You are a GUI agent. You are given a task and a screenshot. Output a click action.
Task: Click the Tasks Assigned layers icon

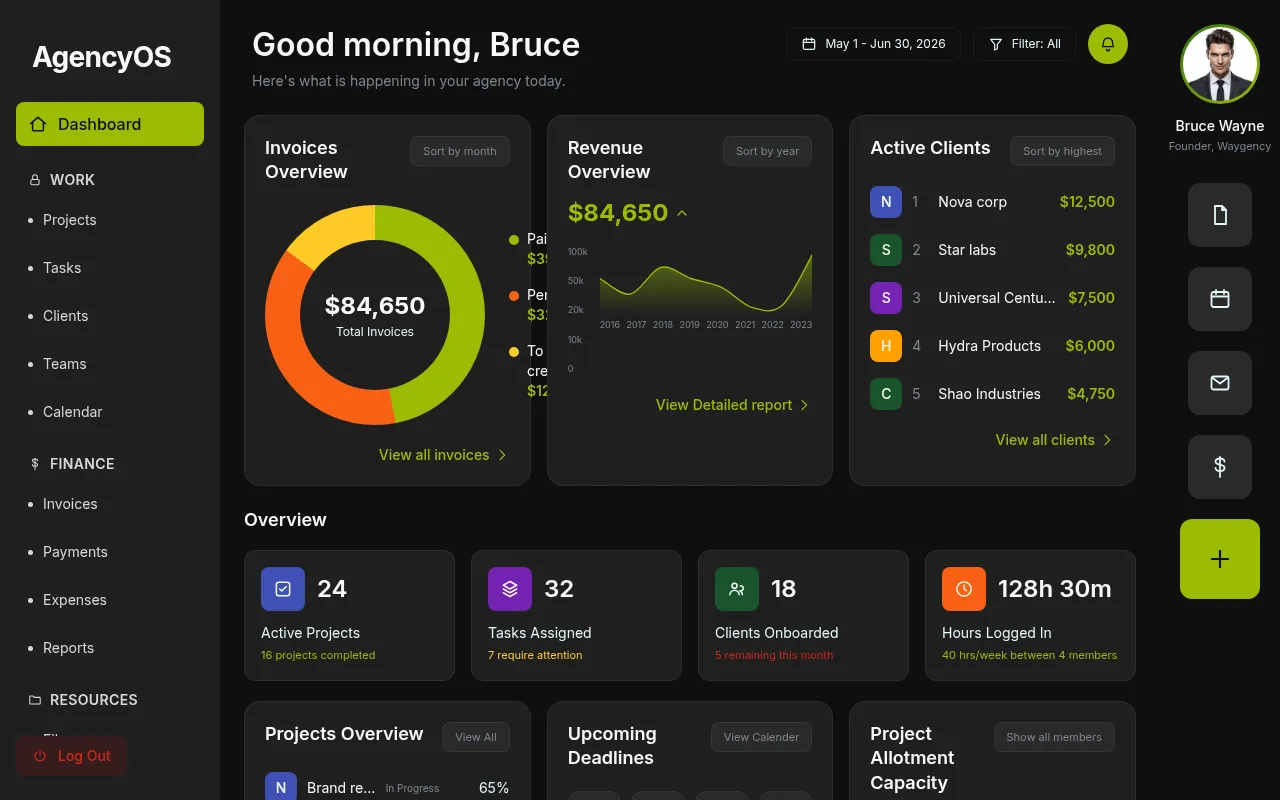[510, 589]
